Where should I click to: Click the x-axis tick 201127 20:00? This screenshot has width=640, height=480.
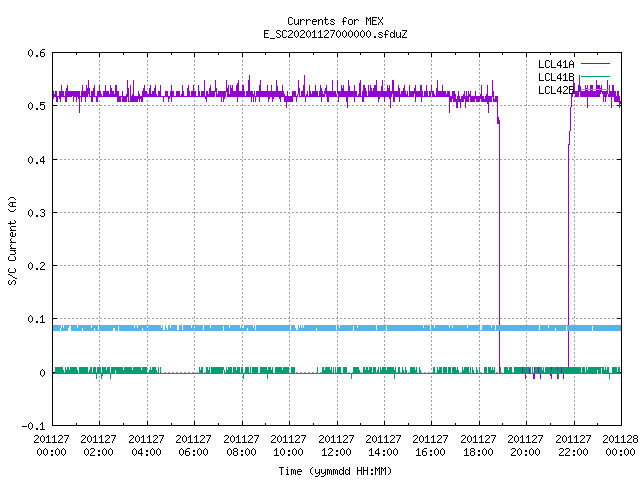tap(525, 446)
